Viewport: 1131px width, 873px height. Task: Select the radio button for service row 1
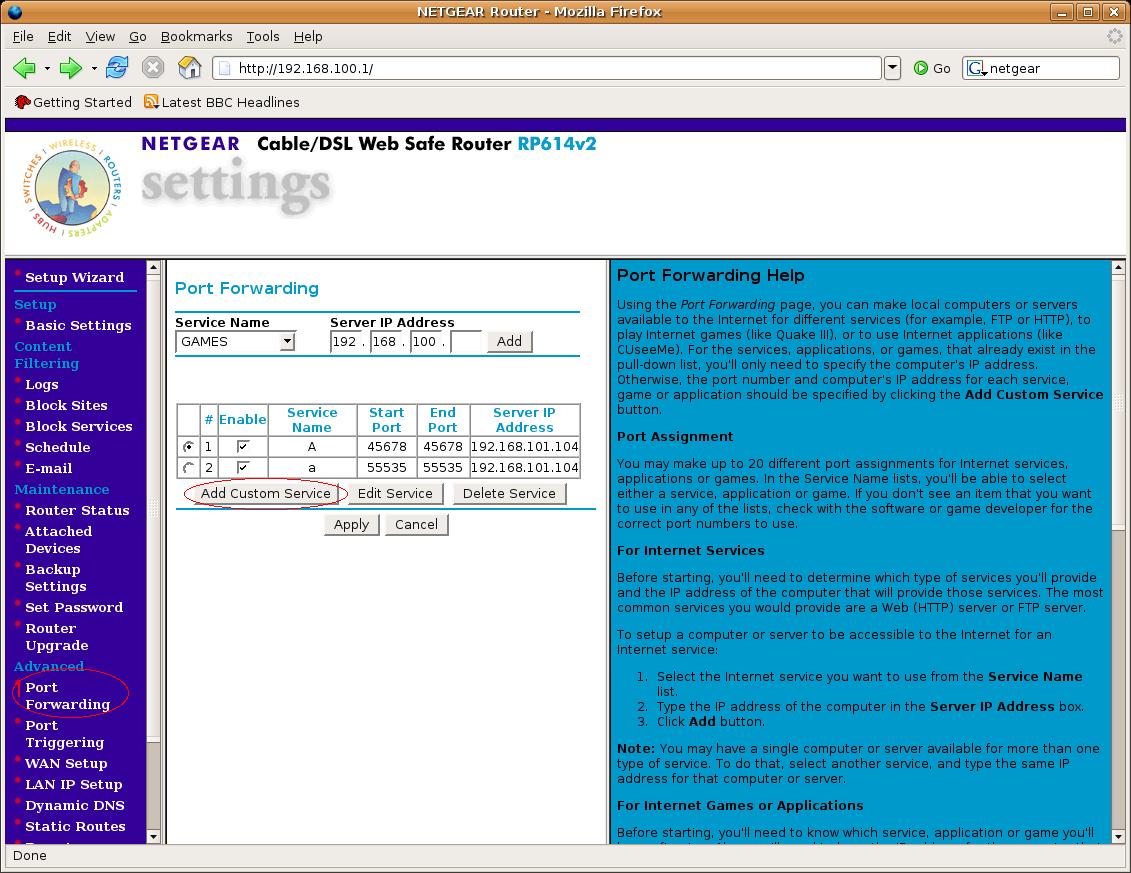point(189,447)
